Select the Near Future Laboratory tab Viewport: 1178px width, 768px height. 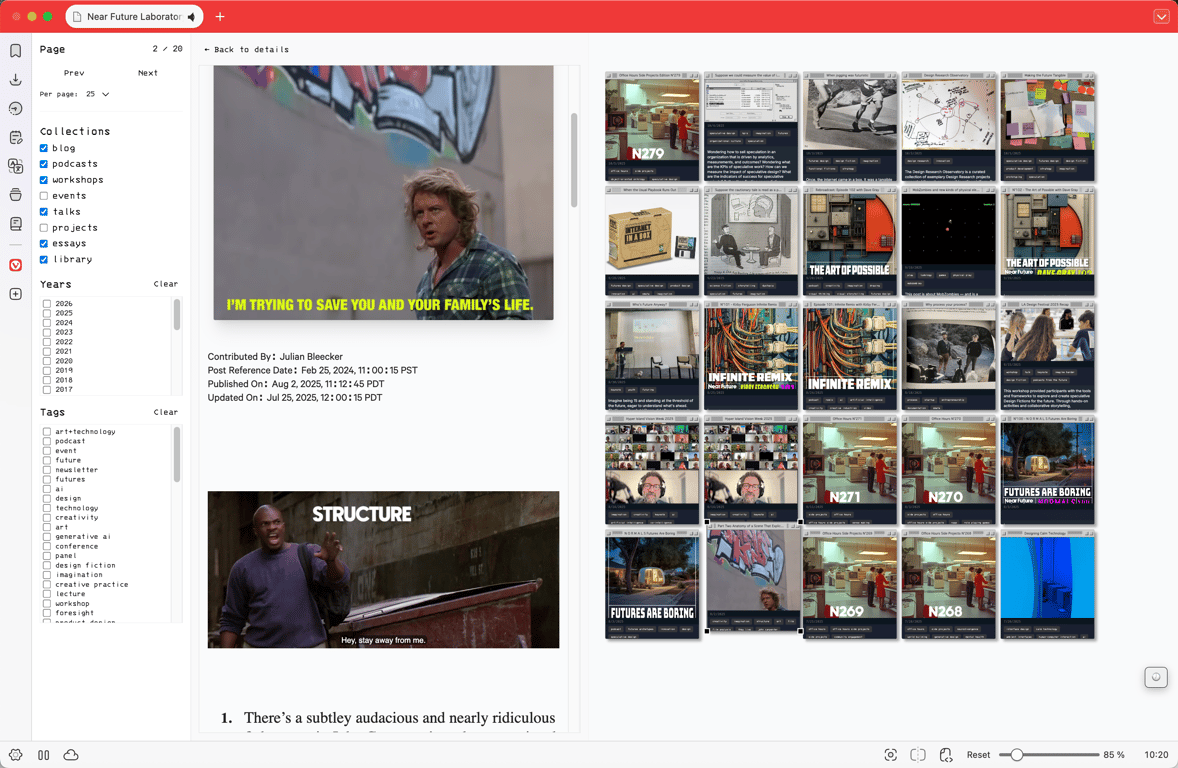tap(134, 17)
